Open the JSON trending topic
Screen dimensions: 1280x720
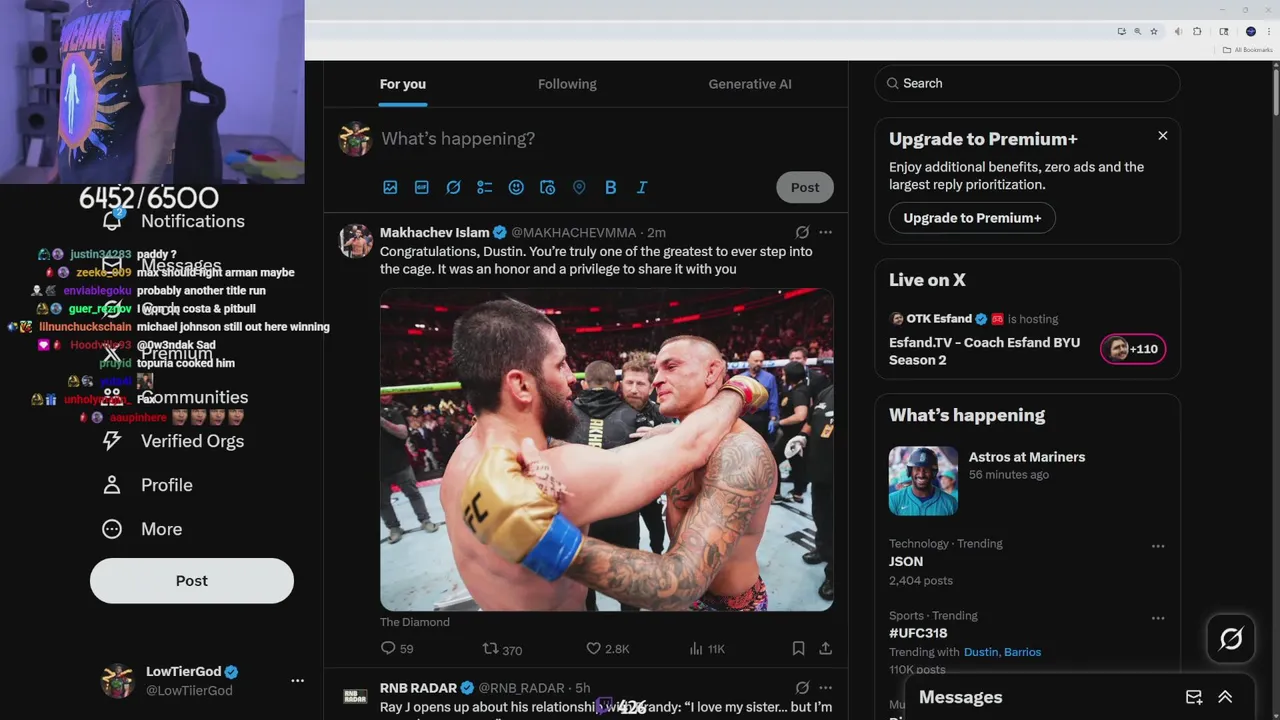point(906,562)
